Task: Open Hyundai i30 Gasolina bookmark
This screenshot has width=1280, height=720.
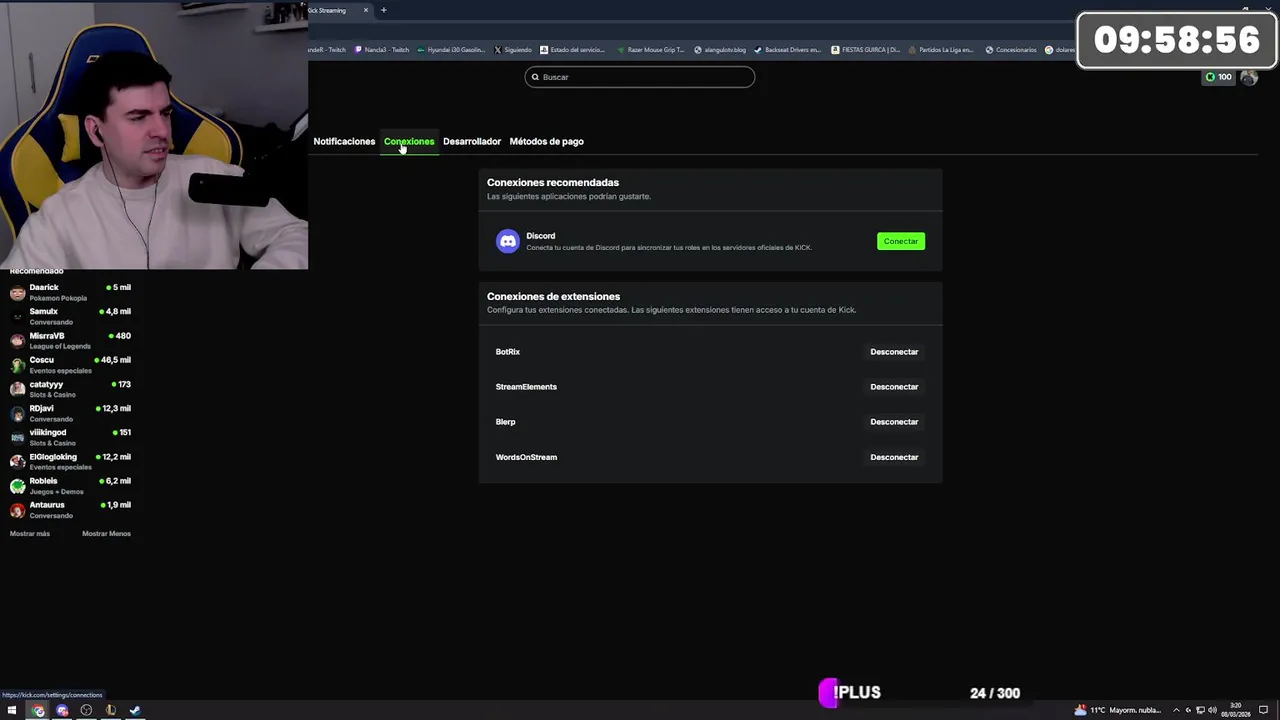Action: (450, 50)
